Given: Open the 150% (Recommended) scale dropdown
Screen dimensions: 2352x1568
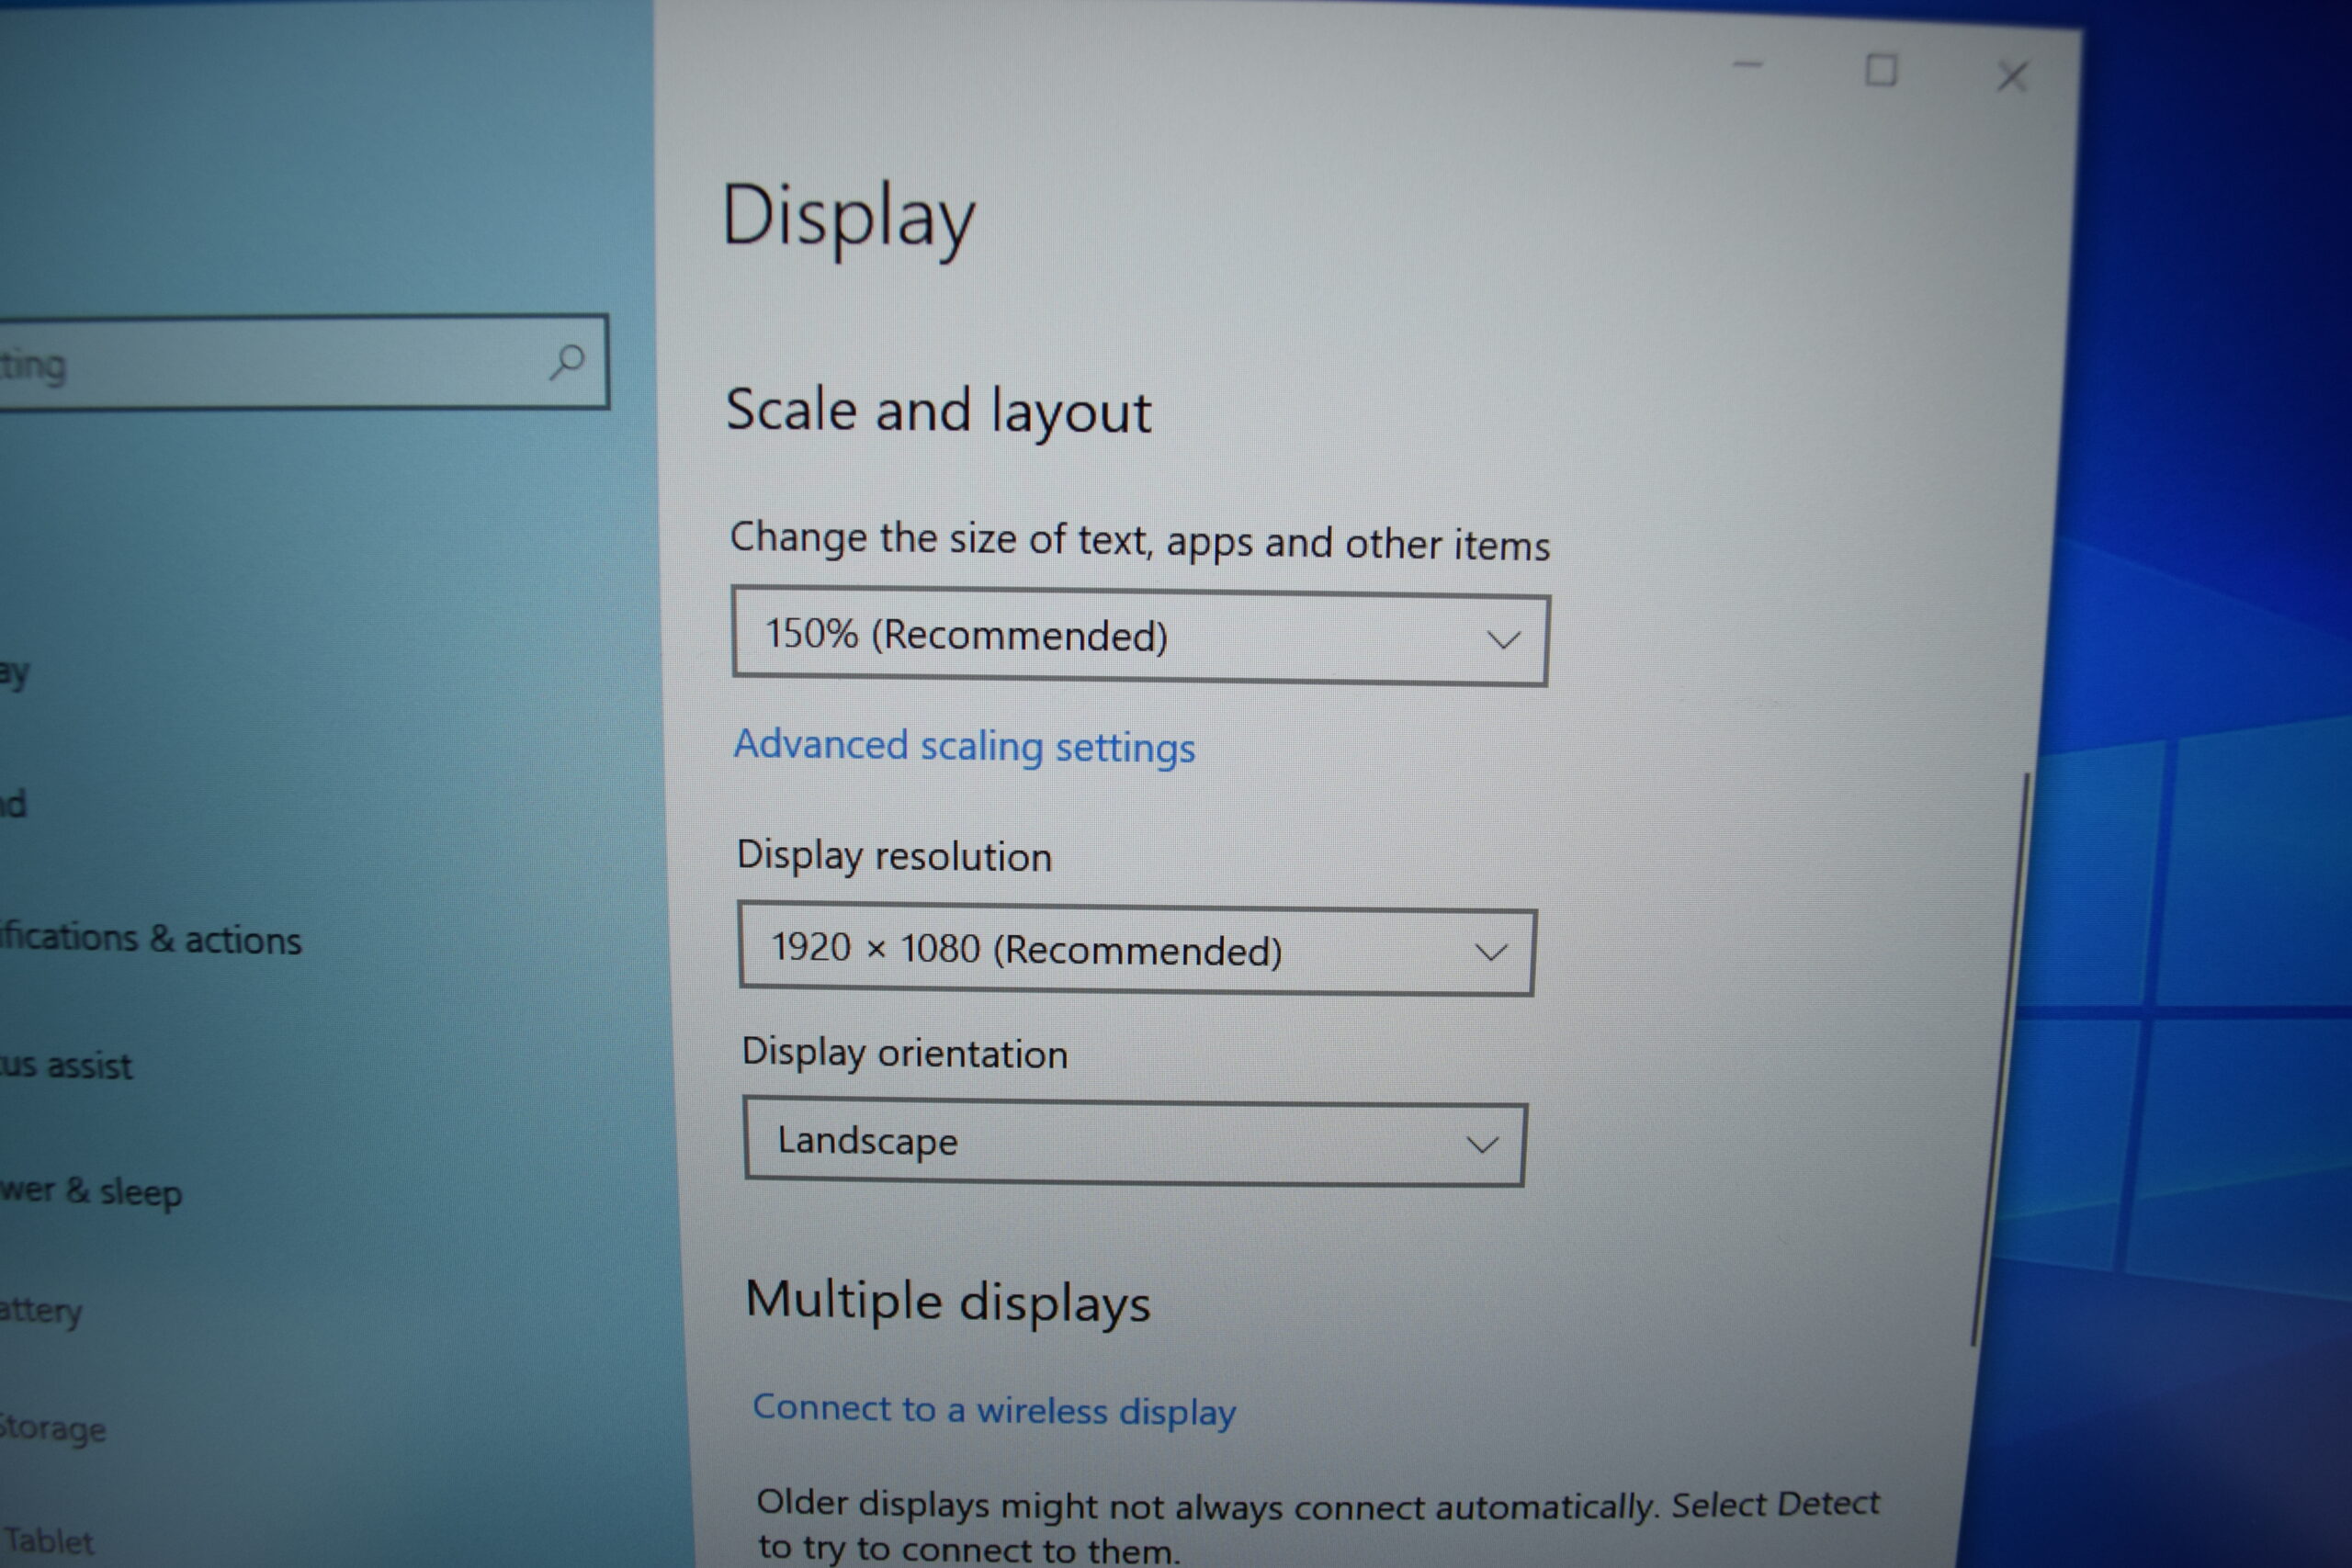Looking at the screenshot, I should point(1140,637).
